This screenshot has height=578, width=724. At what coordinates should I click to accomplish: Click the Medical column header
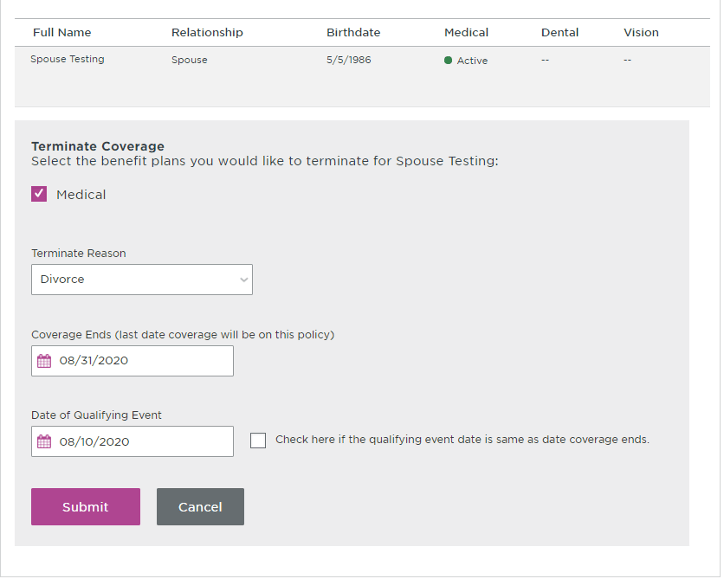[x=466, y=32]
